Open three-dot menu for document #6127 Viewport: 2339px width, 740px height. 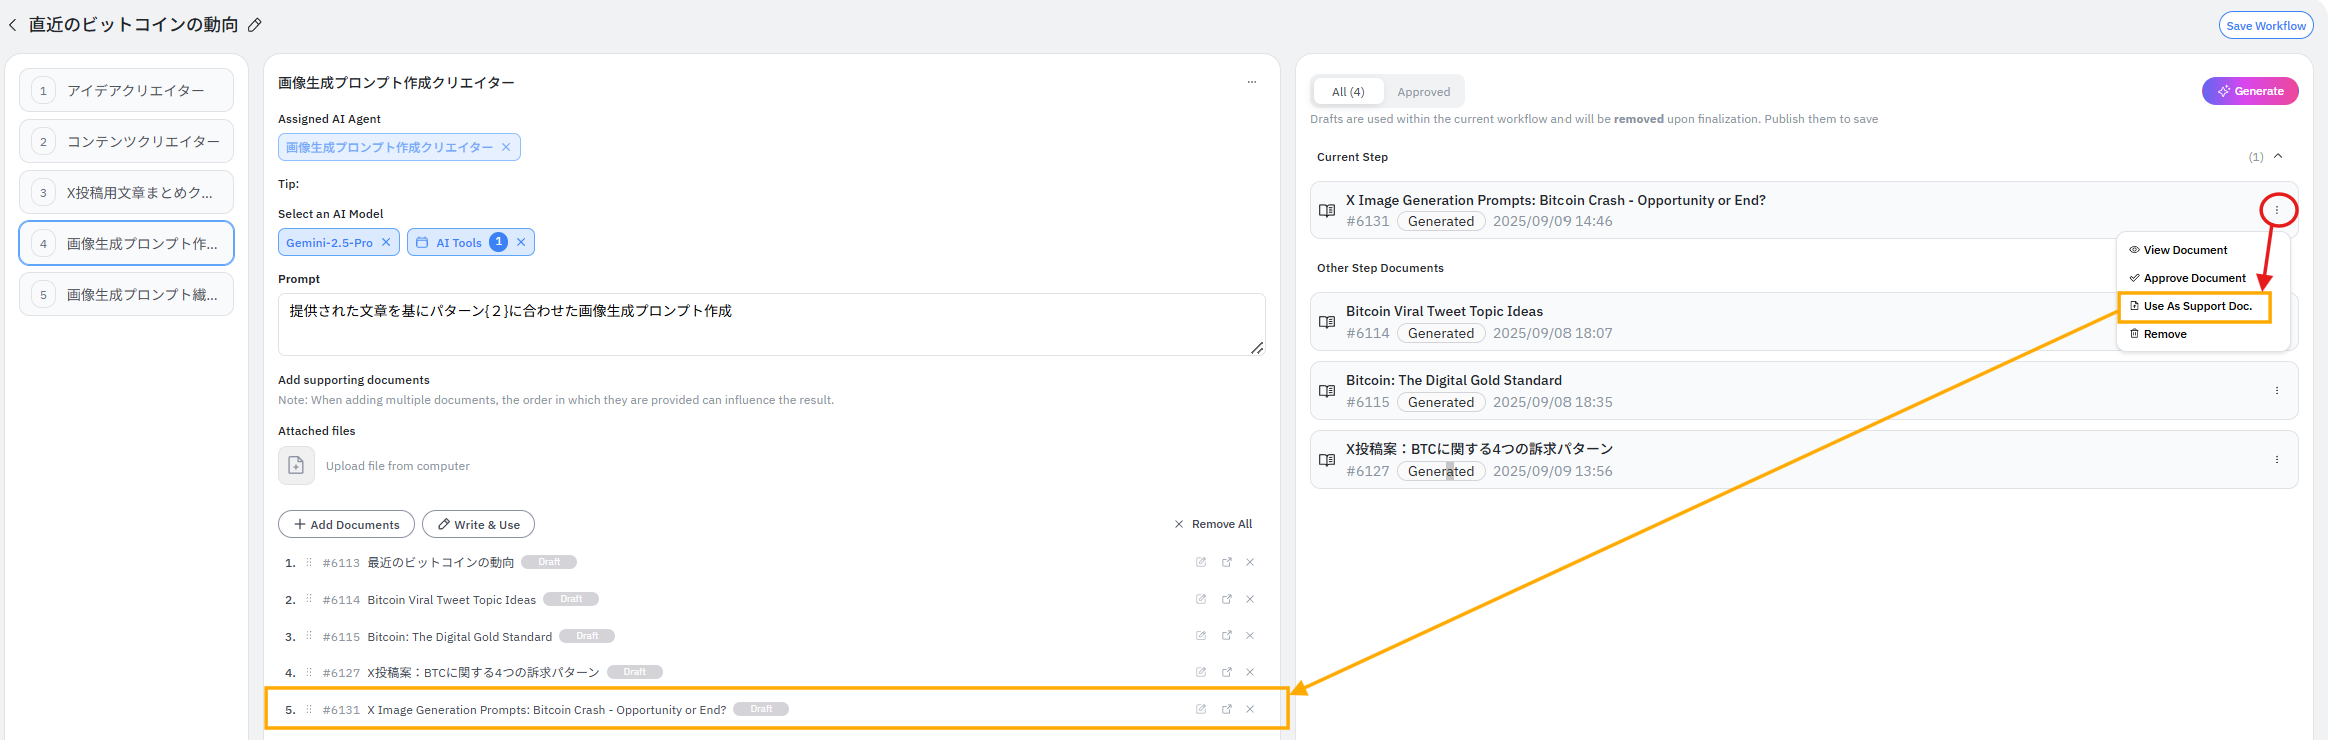point(2277,460)
